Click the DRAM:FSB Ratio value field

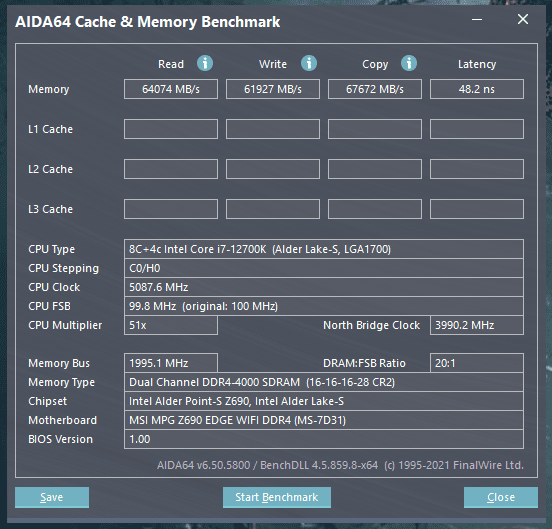click(x=477, y=363)
